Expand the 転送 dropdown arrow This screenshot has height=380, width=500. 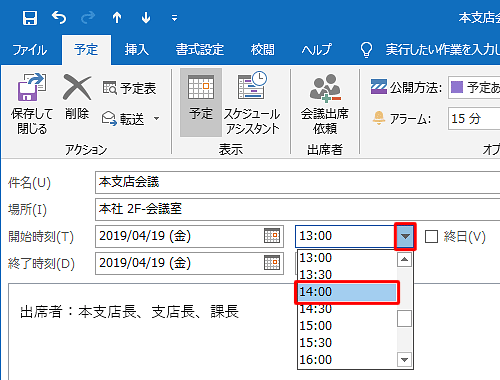coord(156,118)
